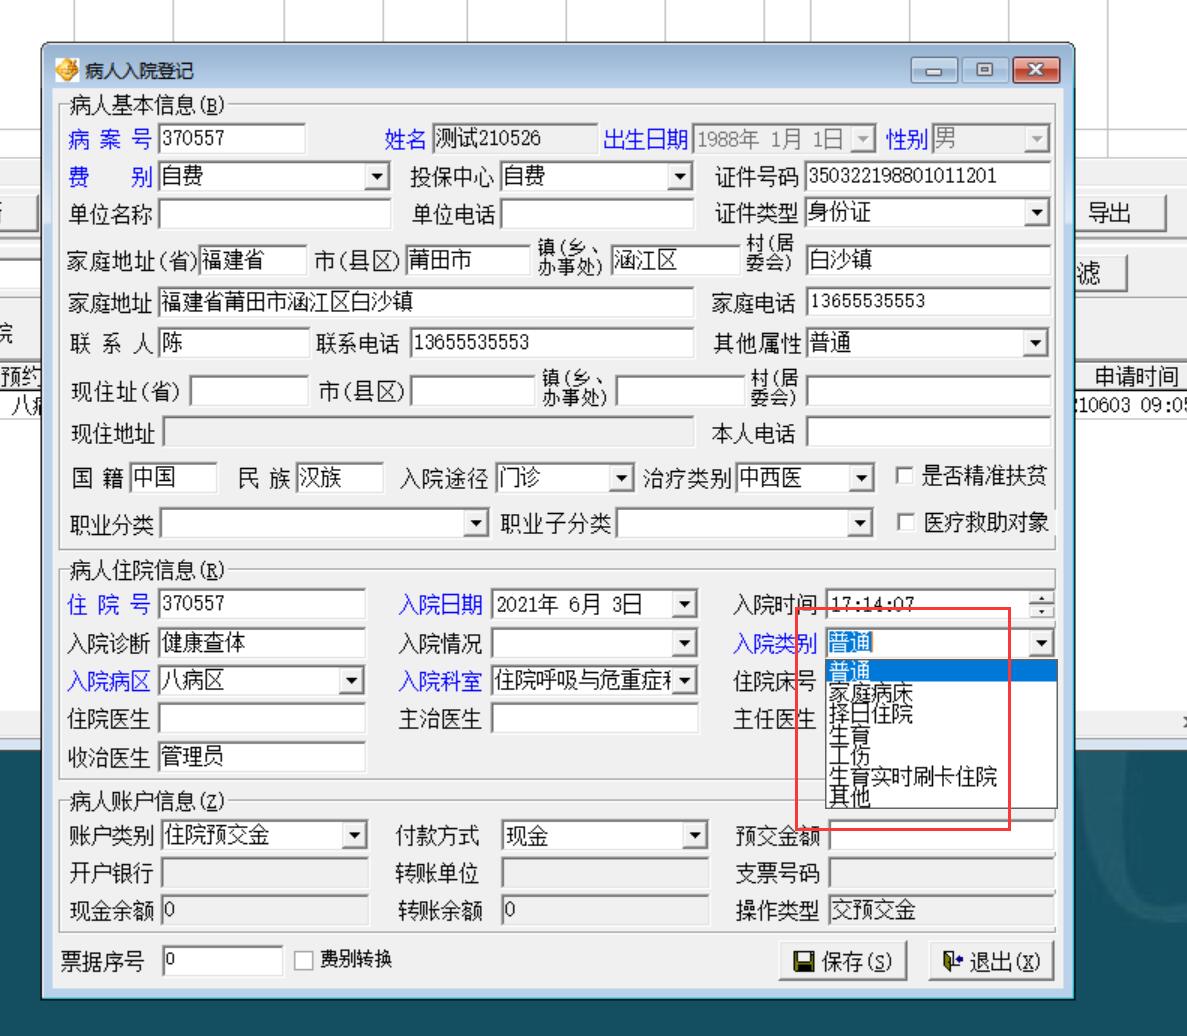Click the 本人电话 input field

click(x=929, y=433)
